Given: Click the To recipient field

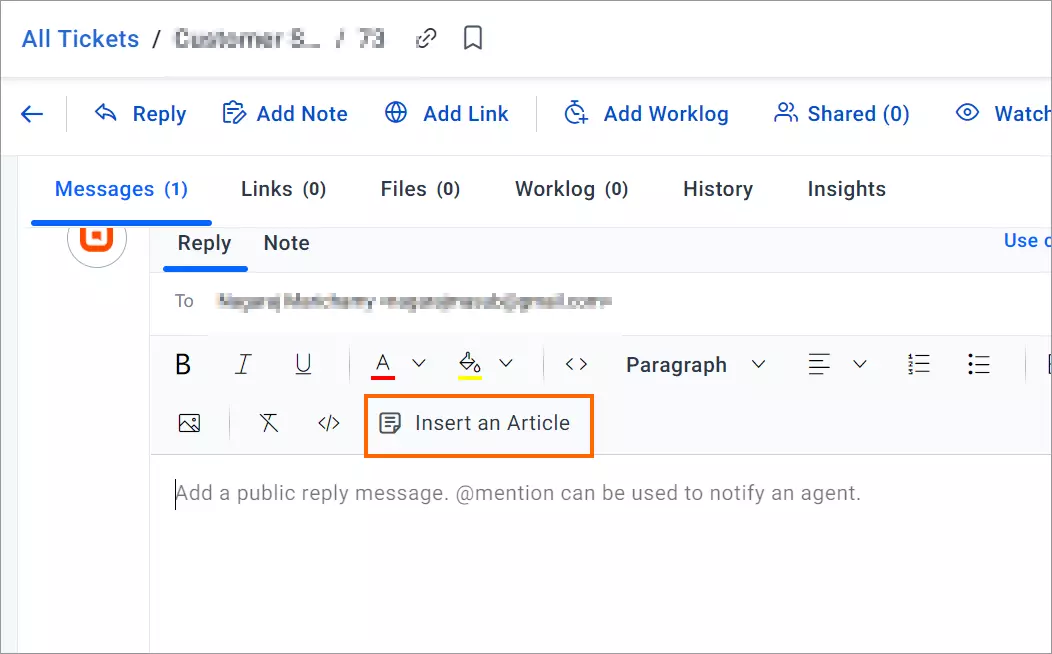Looking at the screenshot, I should coord(600,302).
